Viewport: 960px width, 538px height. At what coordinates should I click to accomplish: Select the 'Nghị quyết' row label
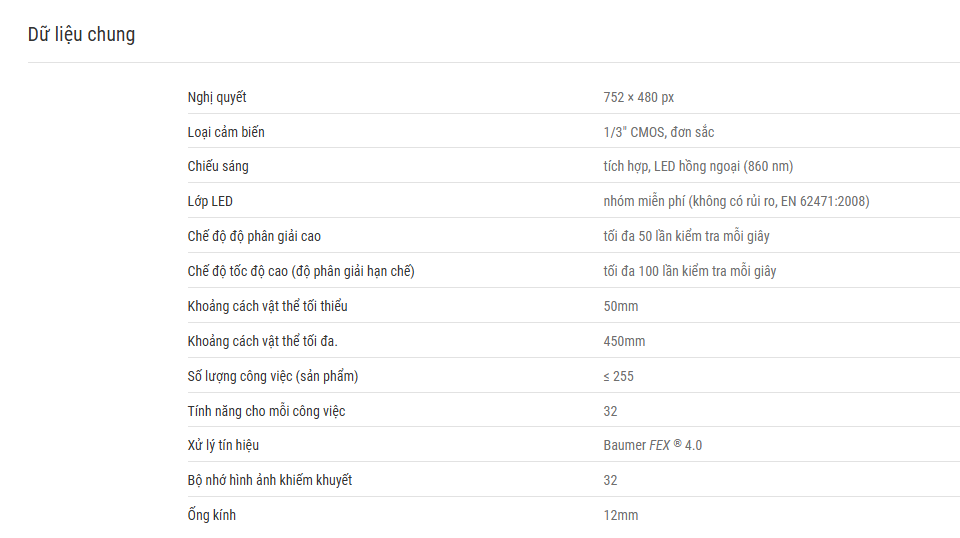point(217,97)
